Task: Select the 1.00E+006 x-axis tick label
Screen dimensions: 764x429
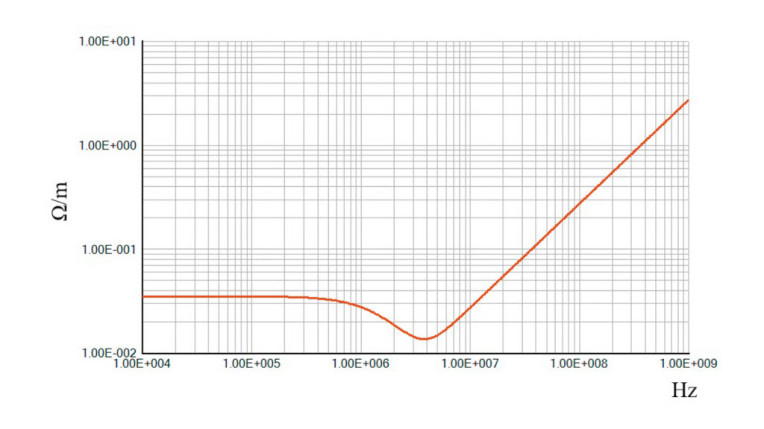Action: 362,365
